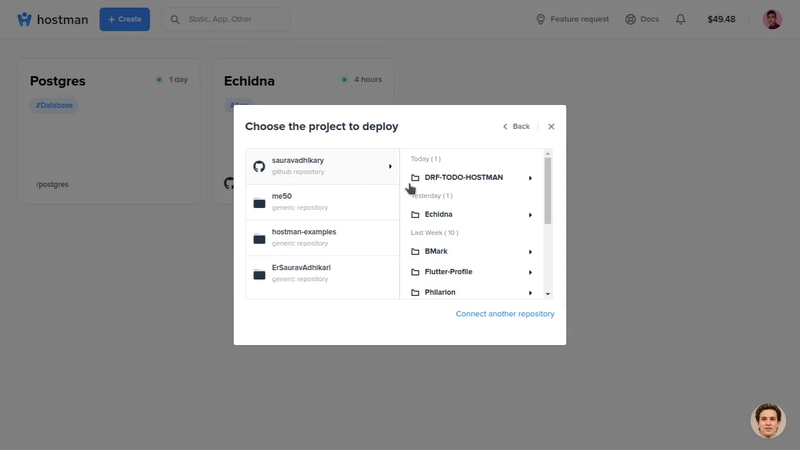Click the Back button in dialog
Screen dimensions: 800x450
516,127
